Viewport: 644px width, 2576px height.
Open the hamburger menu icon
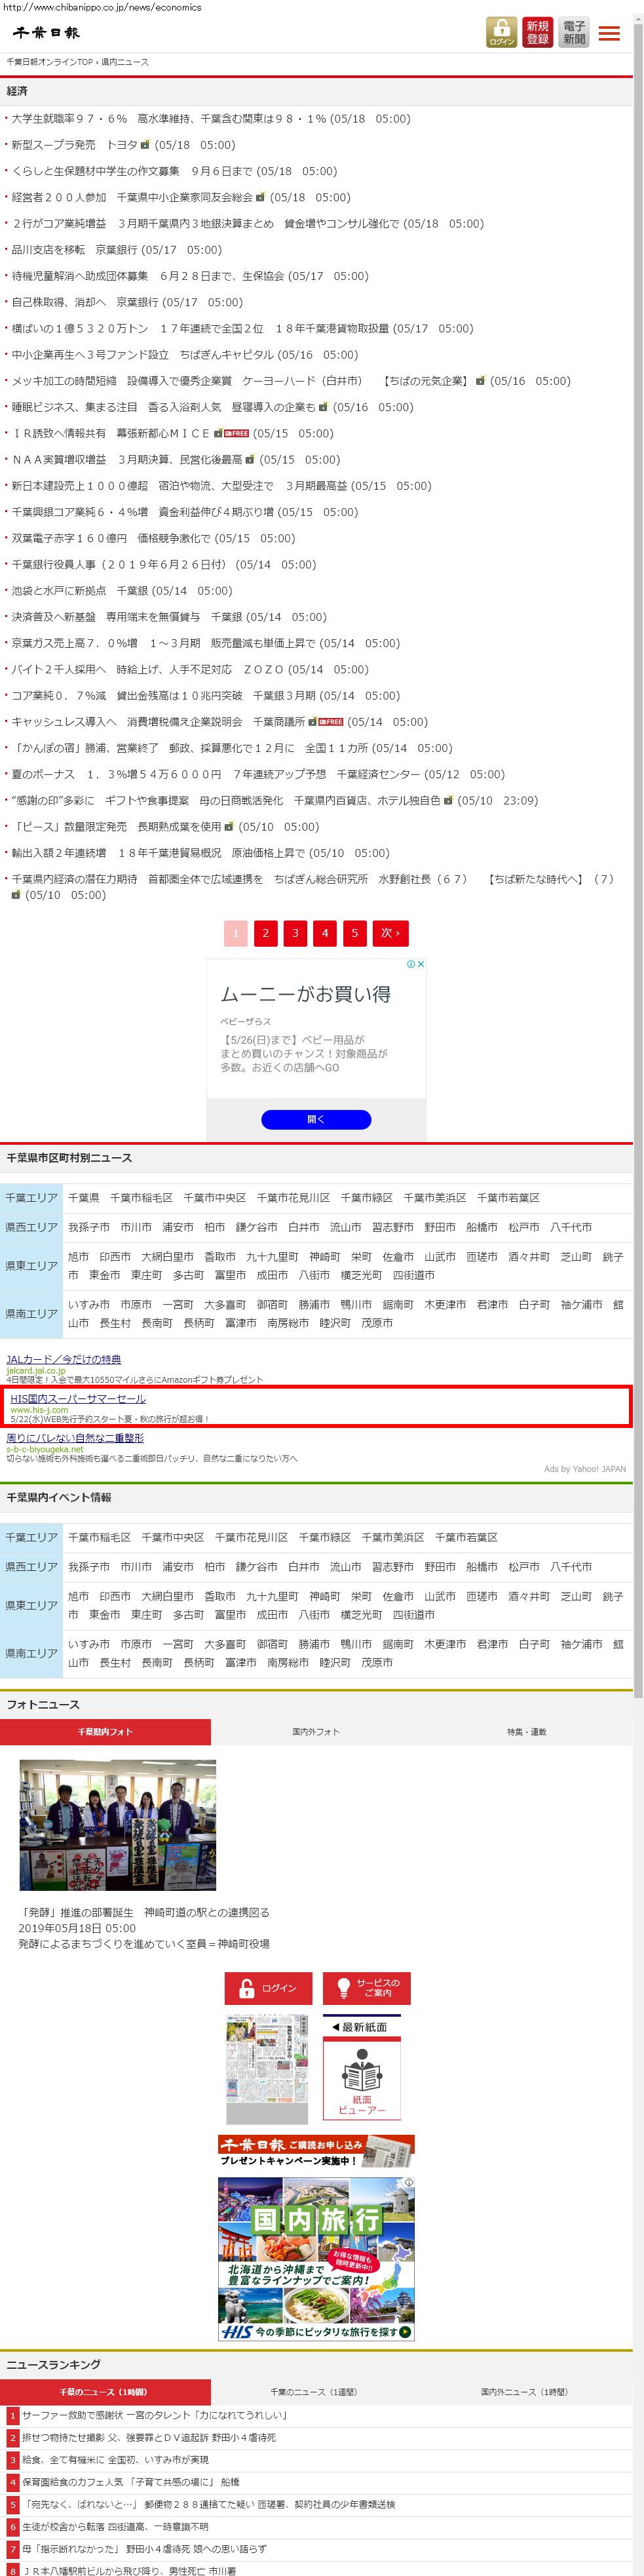[x=609, y=33]
